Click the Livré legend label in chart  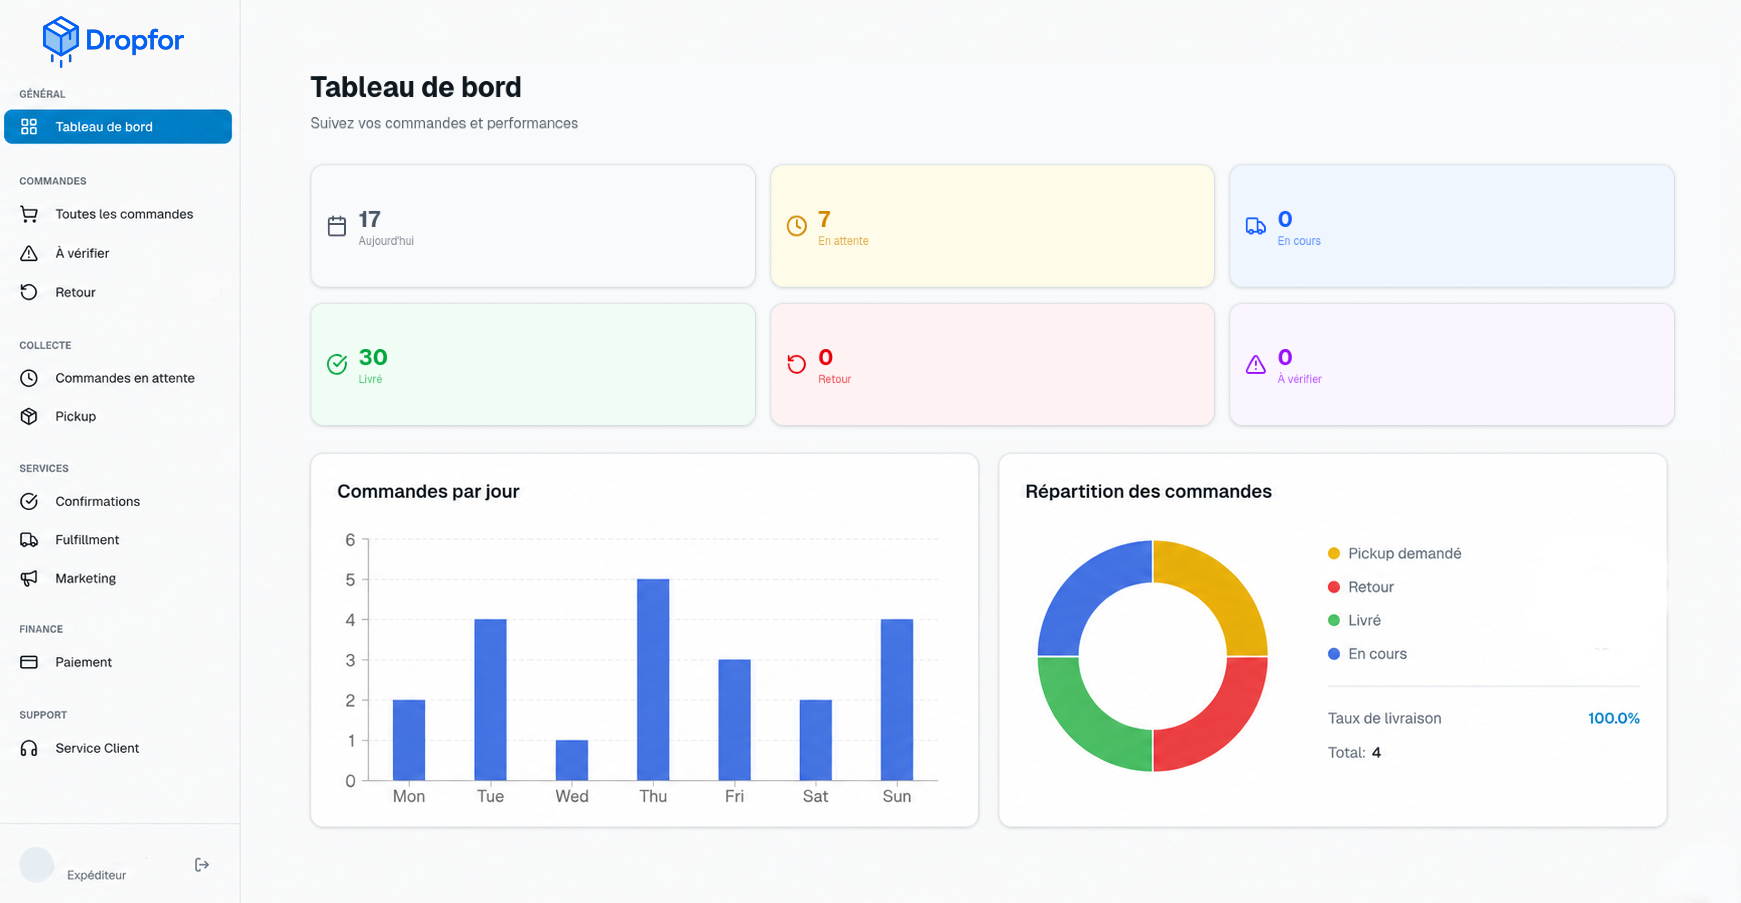1365,620
